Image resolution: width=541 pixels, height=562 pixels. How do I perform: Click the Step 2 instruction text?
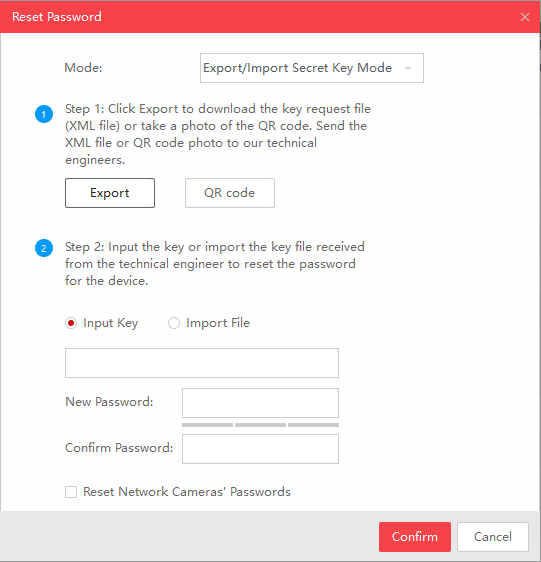pyautogui.click(x=215, y=263)
